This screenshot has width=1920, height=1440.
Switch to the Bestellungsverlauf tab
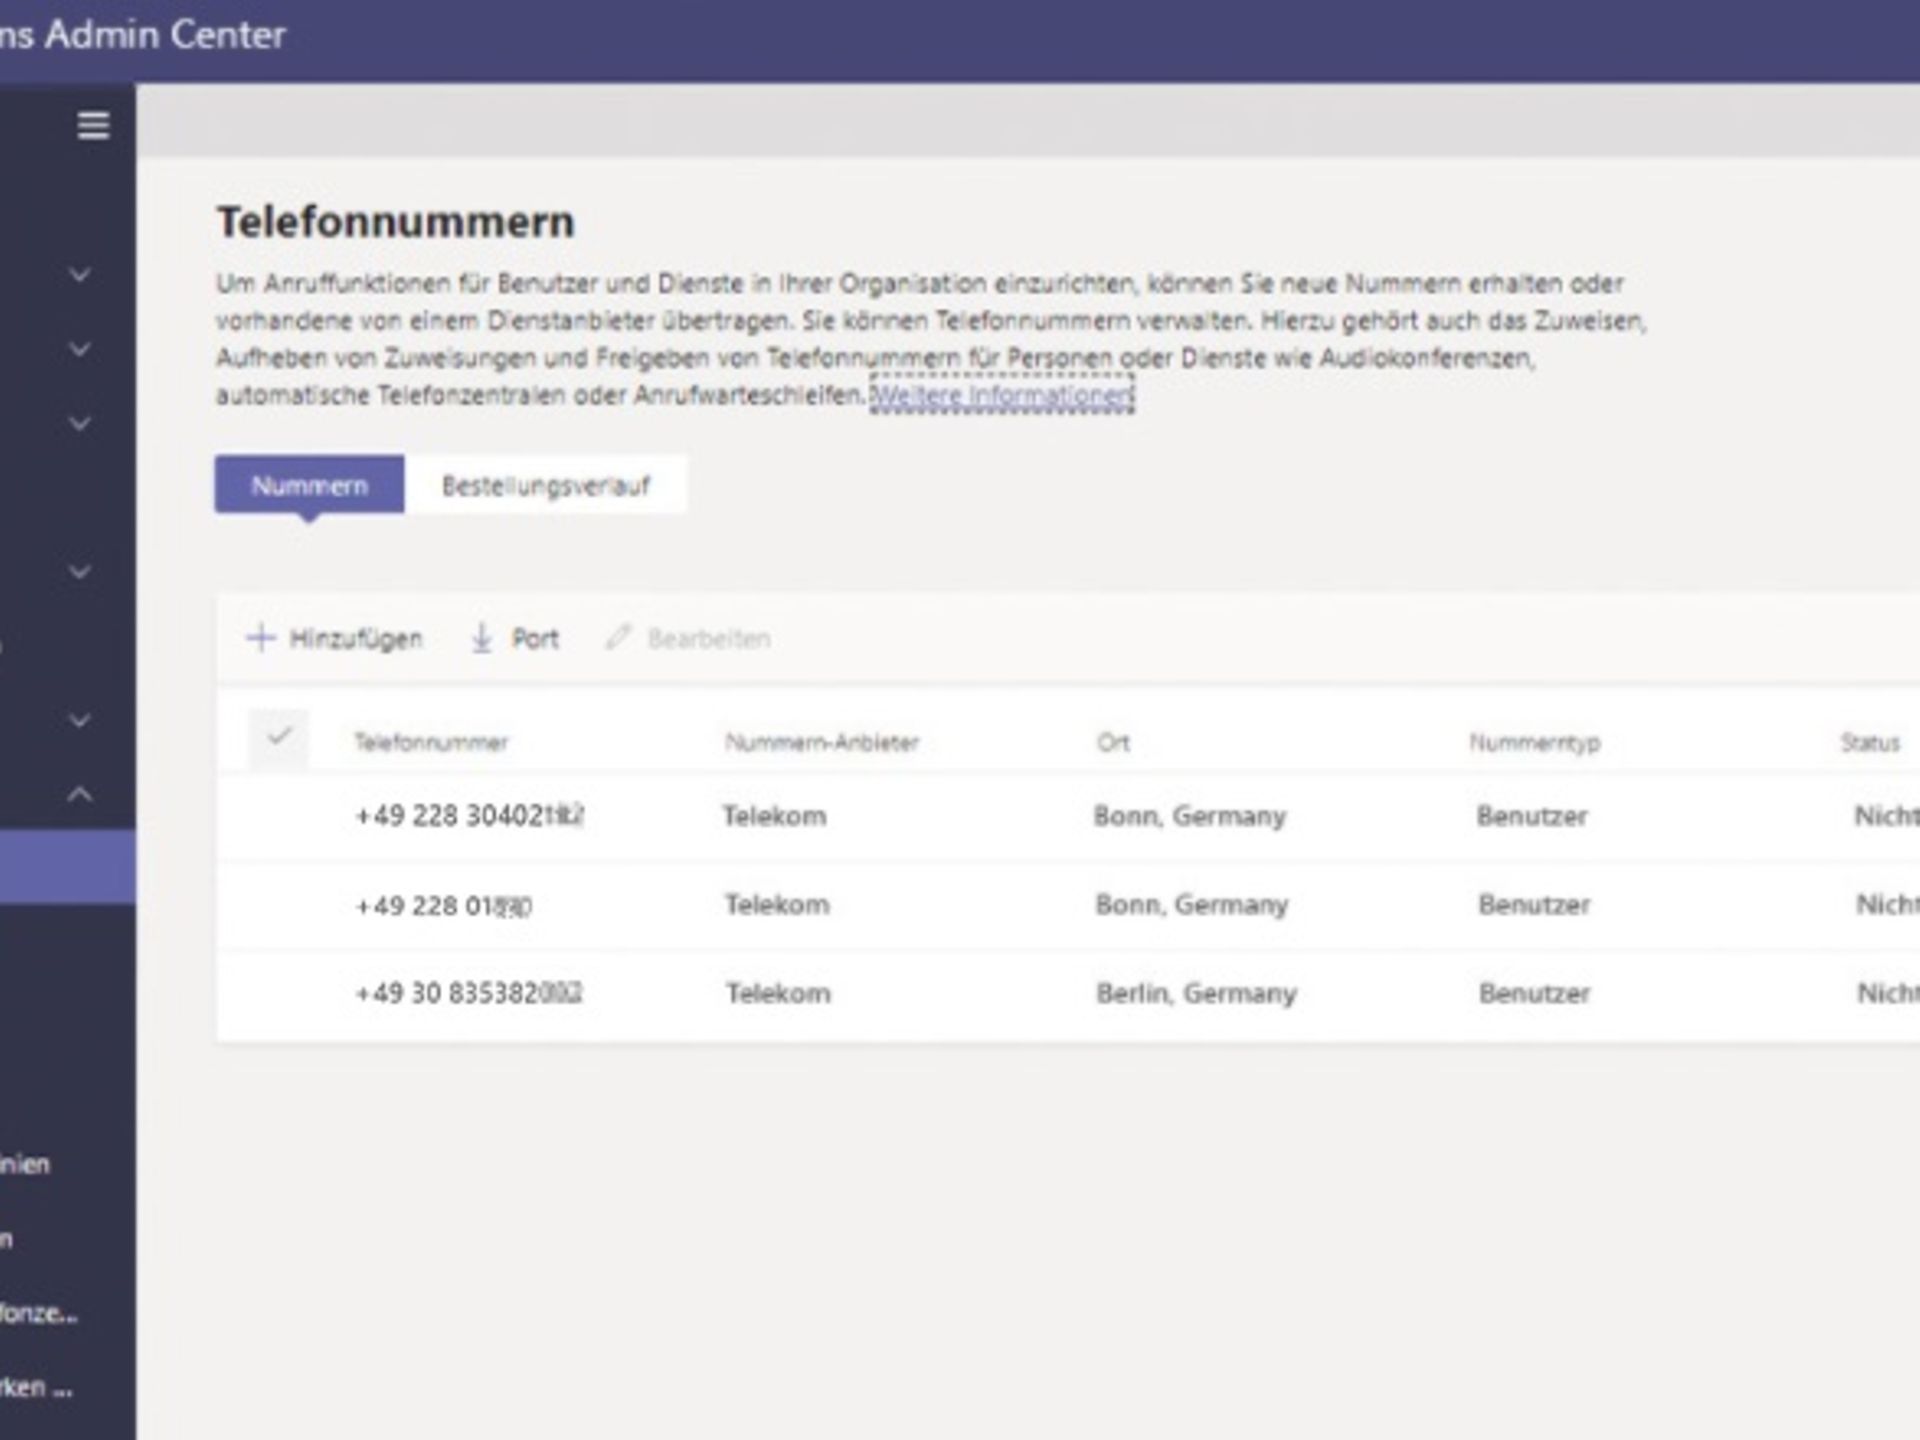(x=545, y=485)
